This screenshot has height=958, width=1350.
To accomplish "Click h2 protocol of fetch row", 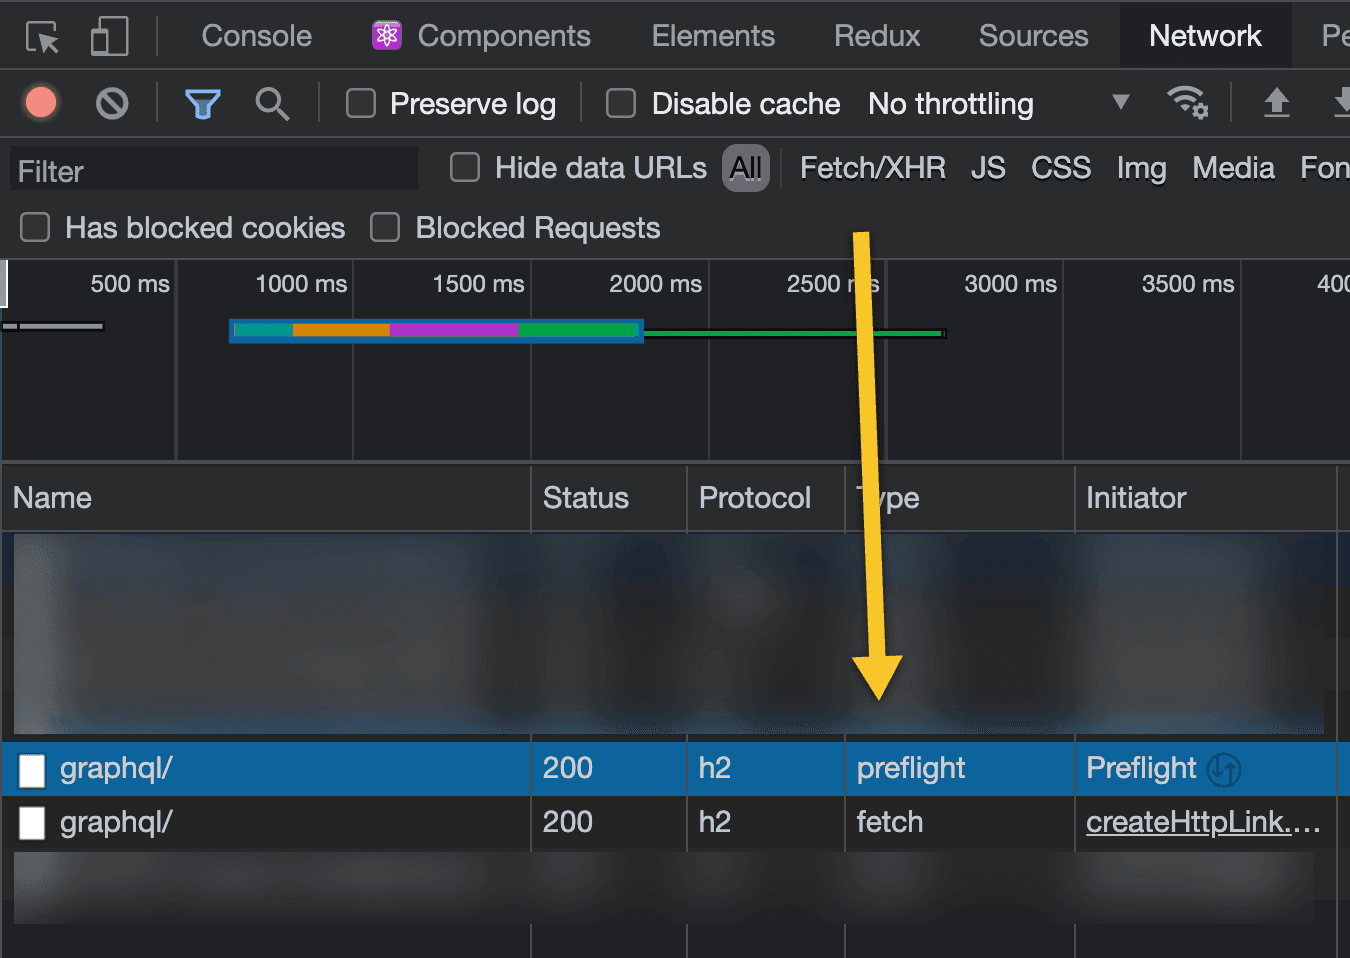I will [715, 822].
